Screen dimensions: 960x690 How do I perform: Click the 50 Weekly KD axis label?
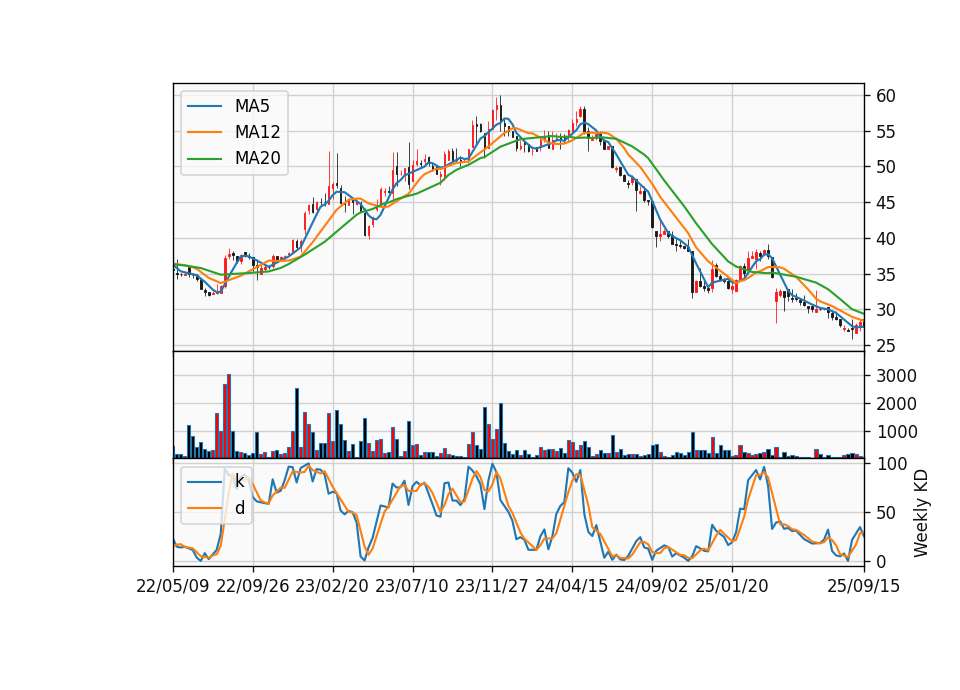[885, 513]
